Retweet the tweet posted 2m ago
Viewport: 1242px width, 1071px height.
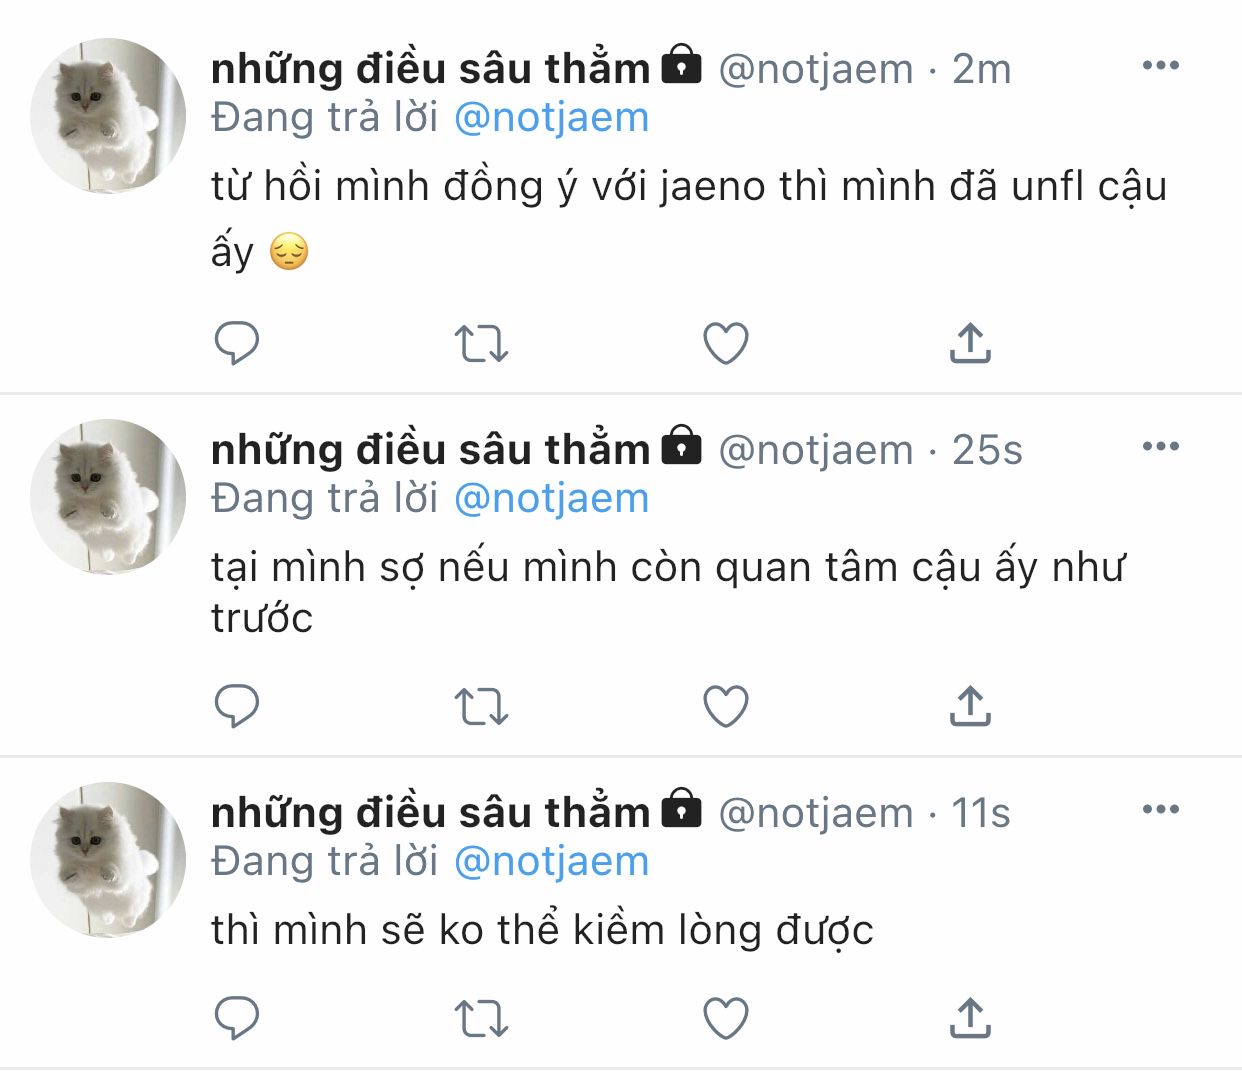click(x=481, y=343)
